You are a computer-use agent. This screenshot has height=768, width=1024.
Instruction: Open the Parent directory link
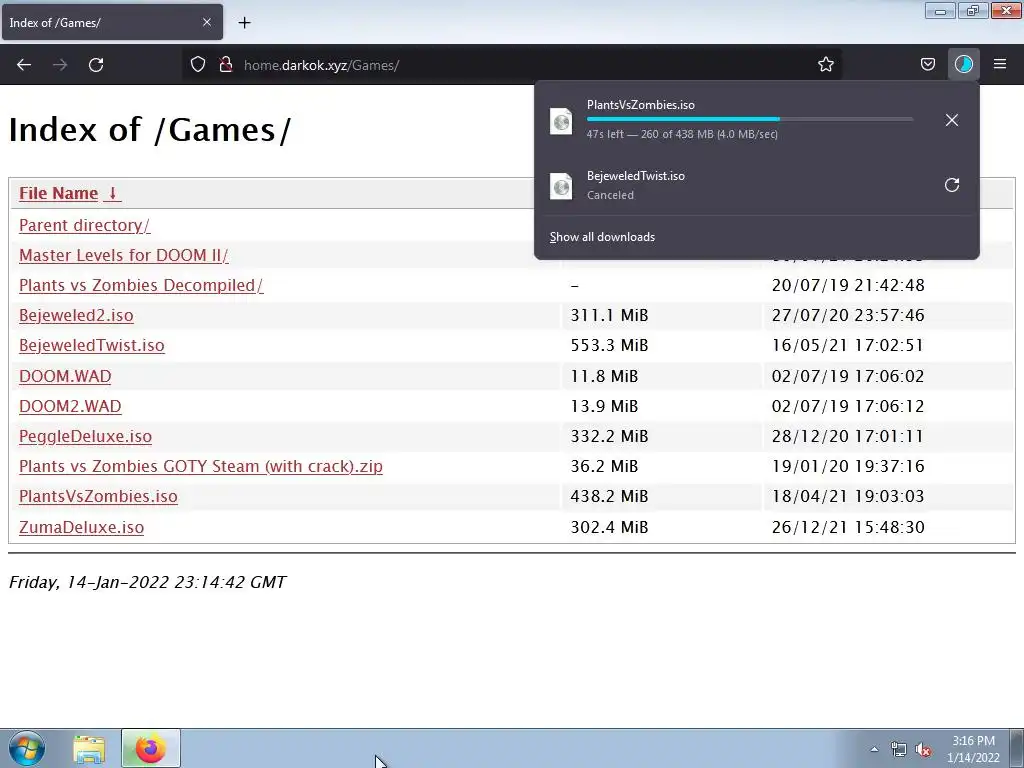point(84,225)
